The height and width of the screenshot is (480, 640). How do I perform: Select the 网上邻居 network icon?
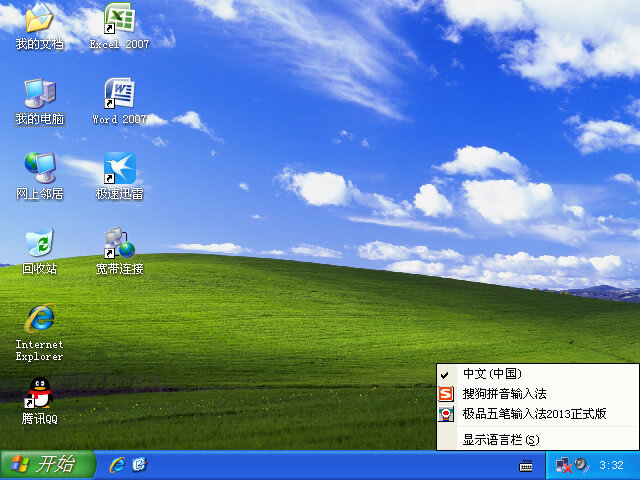click(x=40, y=168)
